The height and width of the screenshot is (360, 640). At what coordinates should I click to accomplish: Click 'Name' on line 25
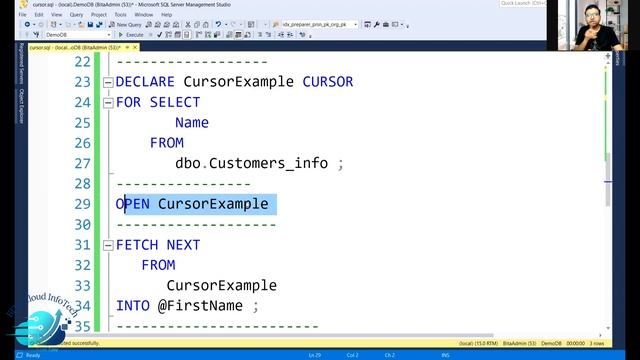click(192, 122)
